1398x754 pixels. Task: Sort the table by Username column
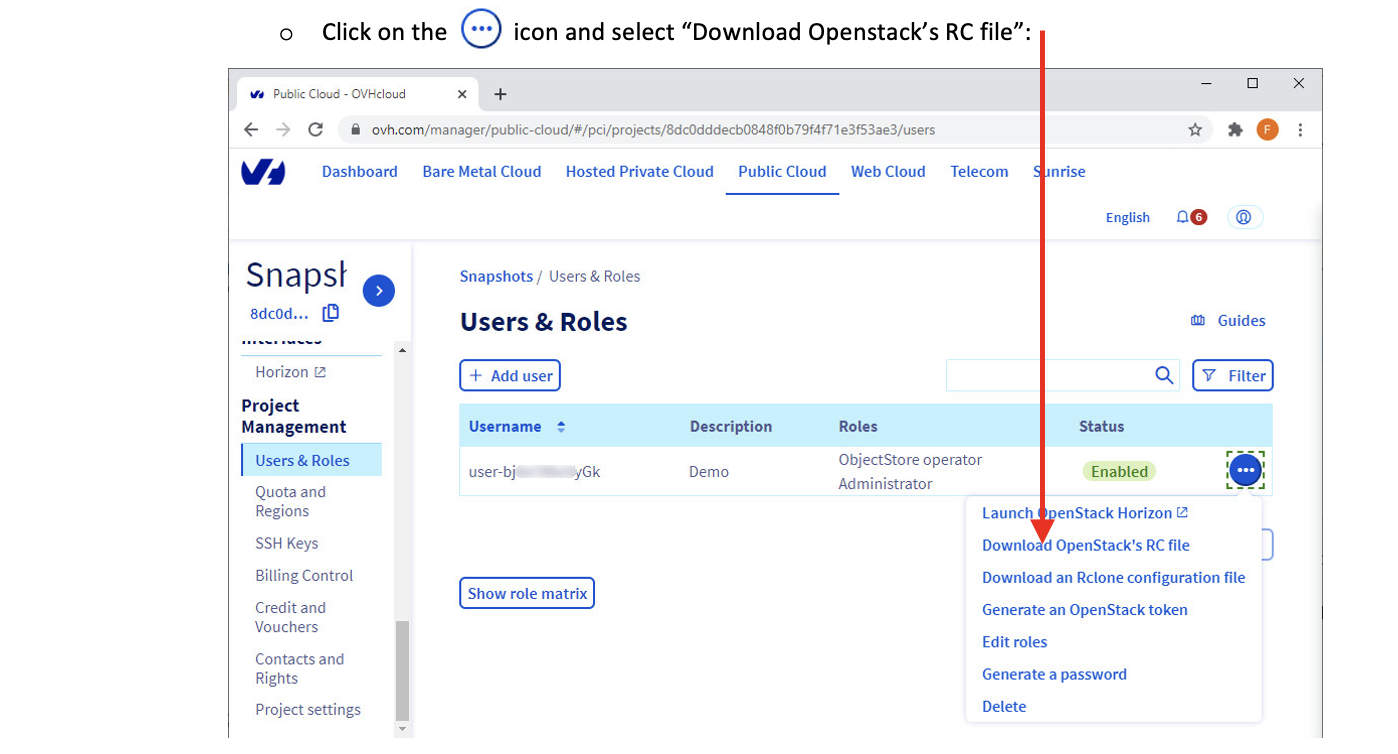561,427
